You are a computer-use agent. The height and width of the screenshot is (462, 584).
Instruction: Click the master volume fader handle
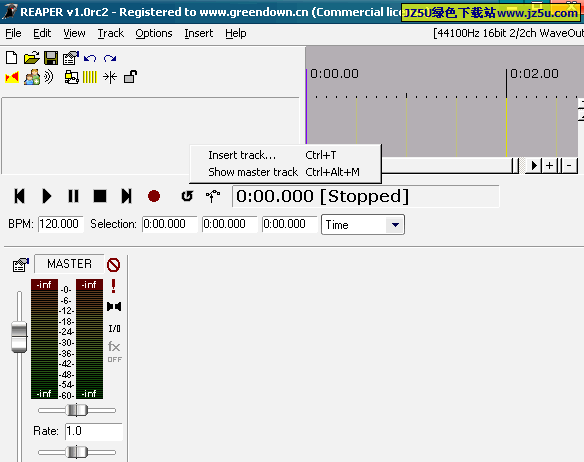click(19, 337)
